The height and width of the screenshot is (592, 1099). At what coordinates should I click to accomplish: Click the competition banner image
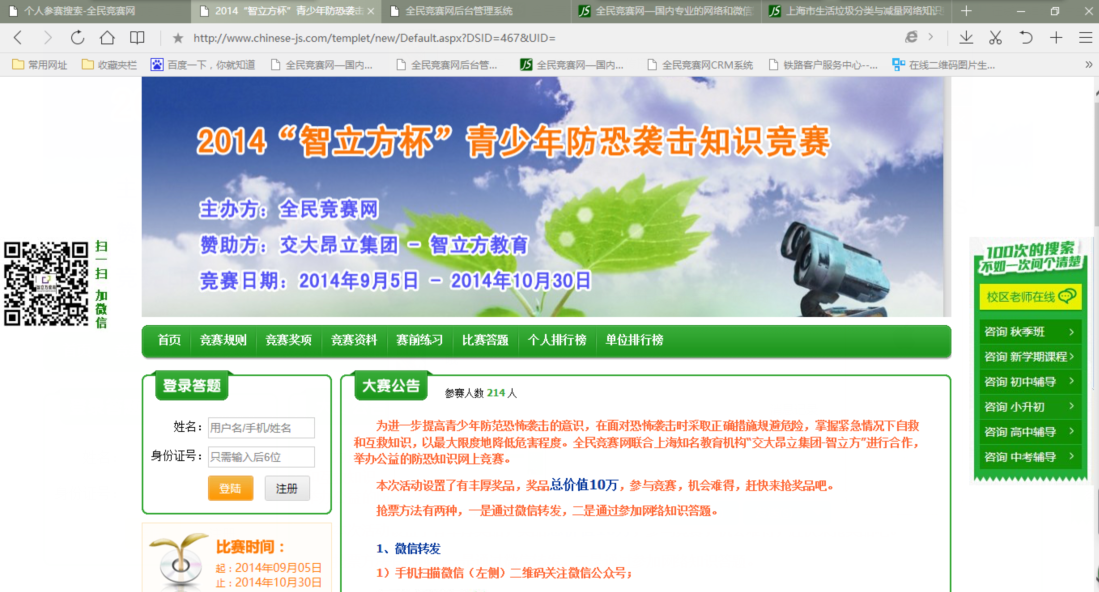tap(545, 197)
